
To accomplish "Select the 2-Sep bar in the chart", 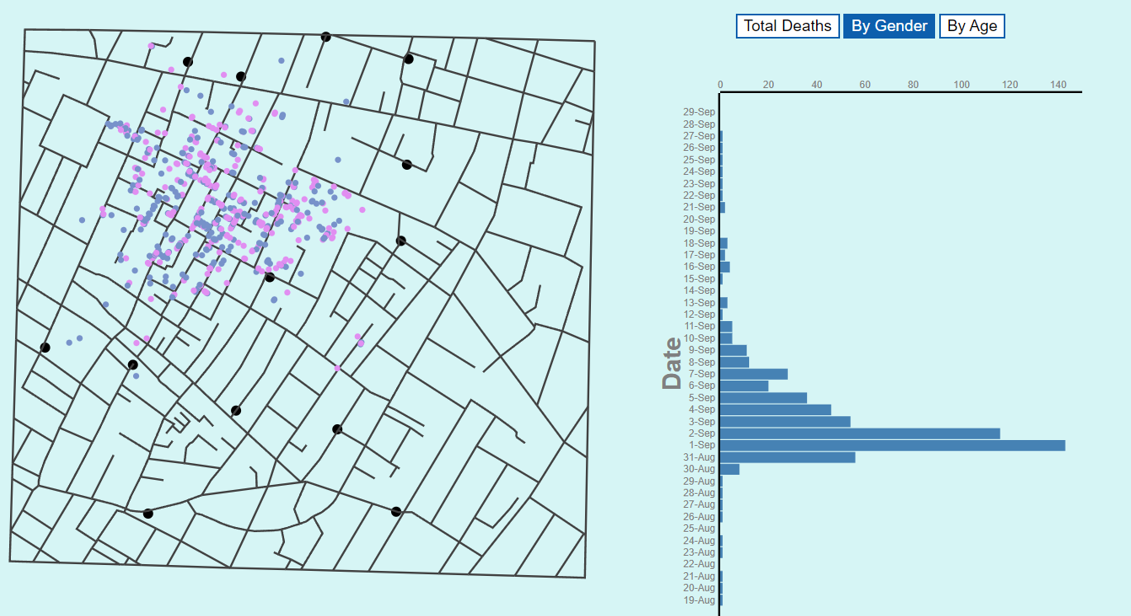I will point(860,433).
